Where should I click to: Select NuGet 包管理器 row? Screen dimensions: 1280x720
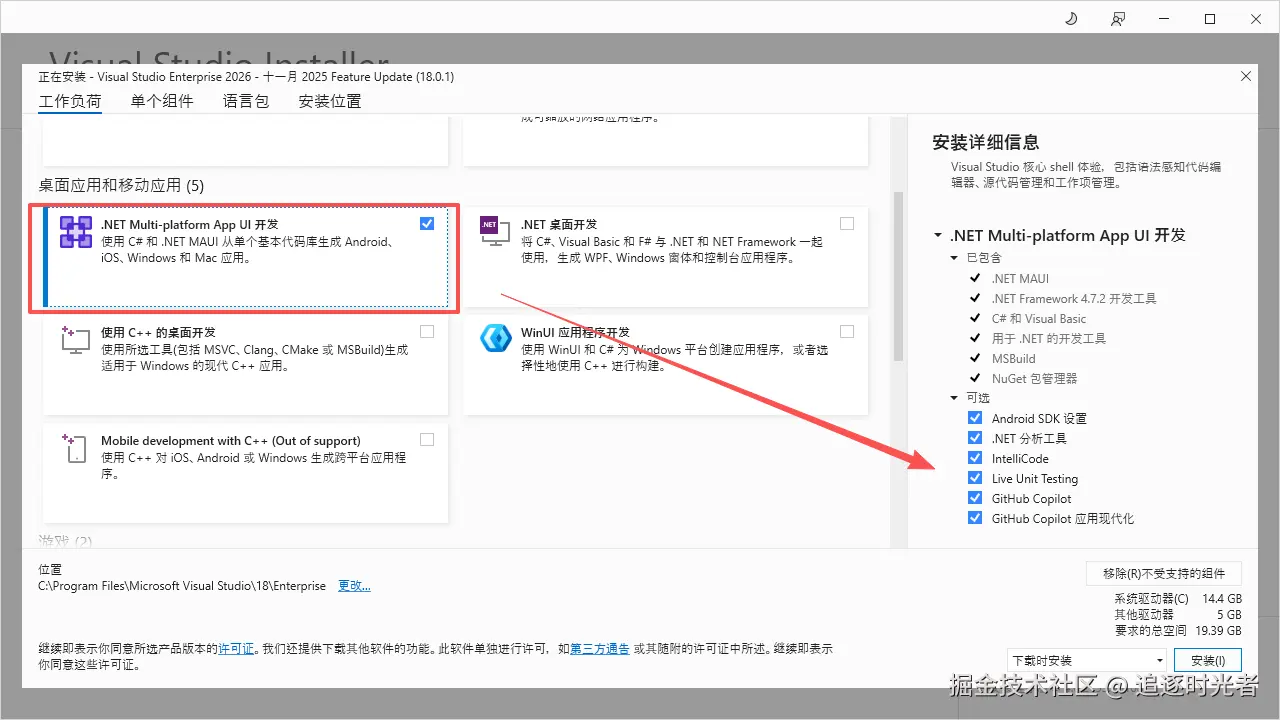click(1034, 378)
